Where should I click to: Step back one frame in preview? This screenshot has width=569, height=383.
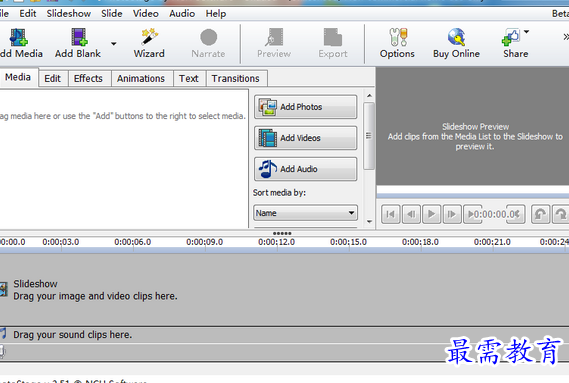coord(411,214)
